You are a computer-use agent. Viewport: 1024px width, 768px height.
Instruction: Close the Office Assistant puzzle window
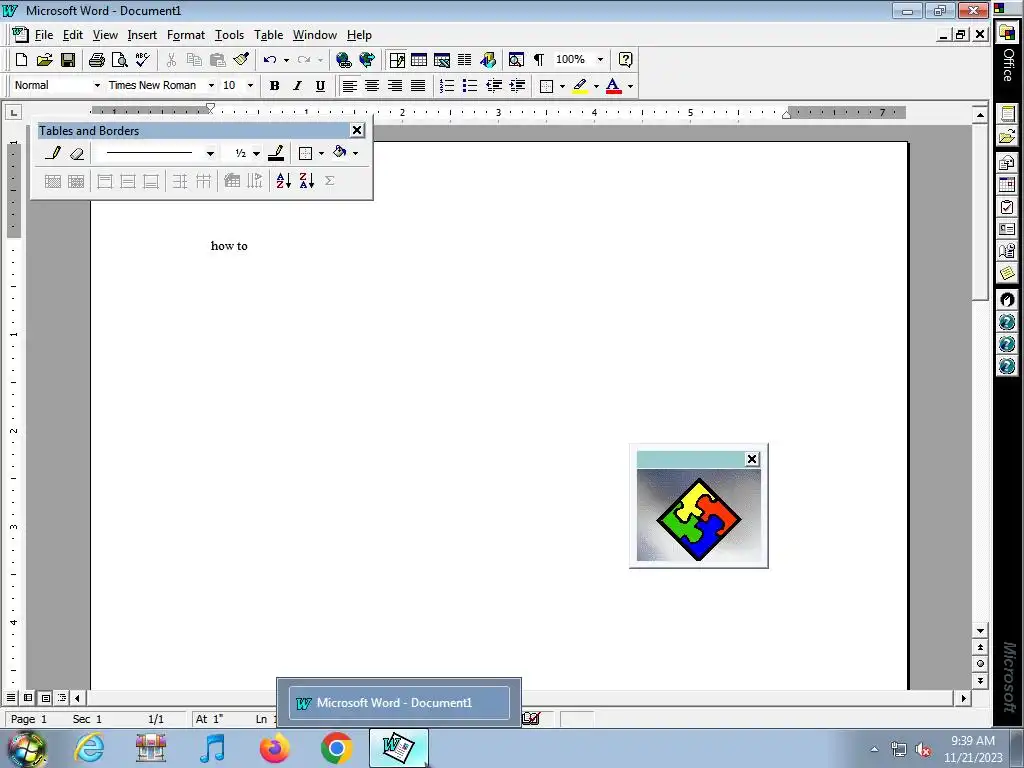coord(752,459)
